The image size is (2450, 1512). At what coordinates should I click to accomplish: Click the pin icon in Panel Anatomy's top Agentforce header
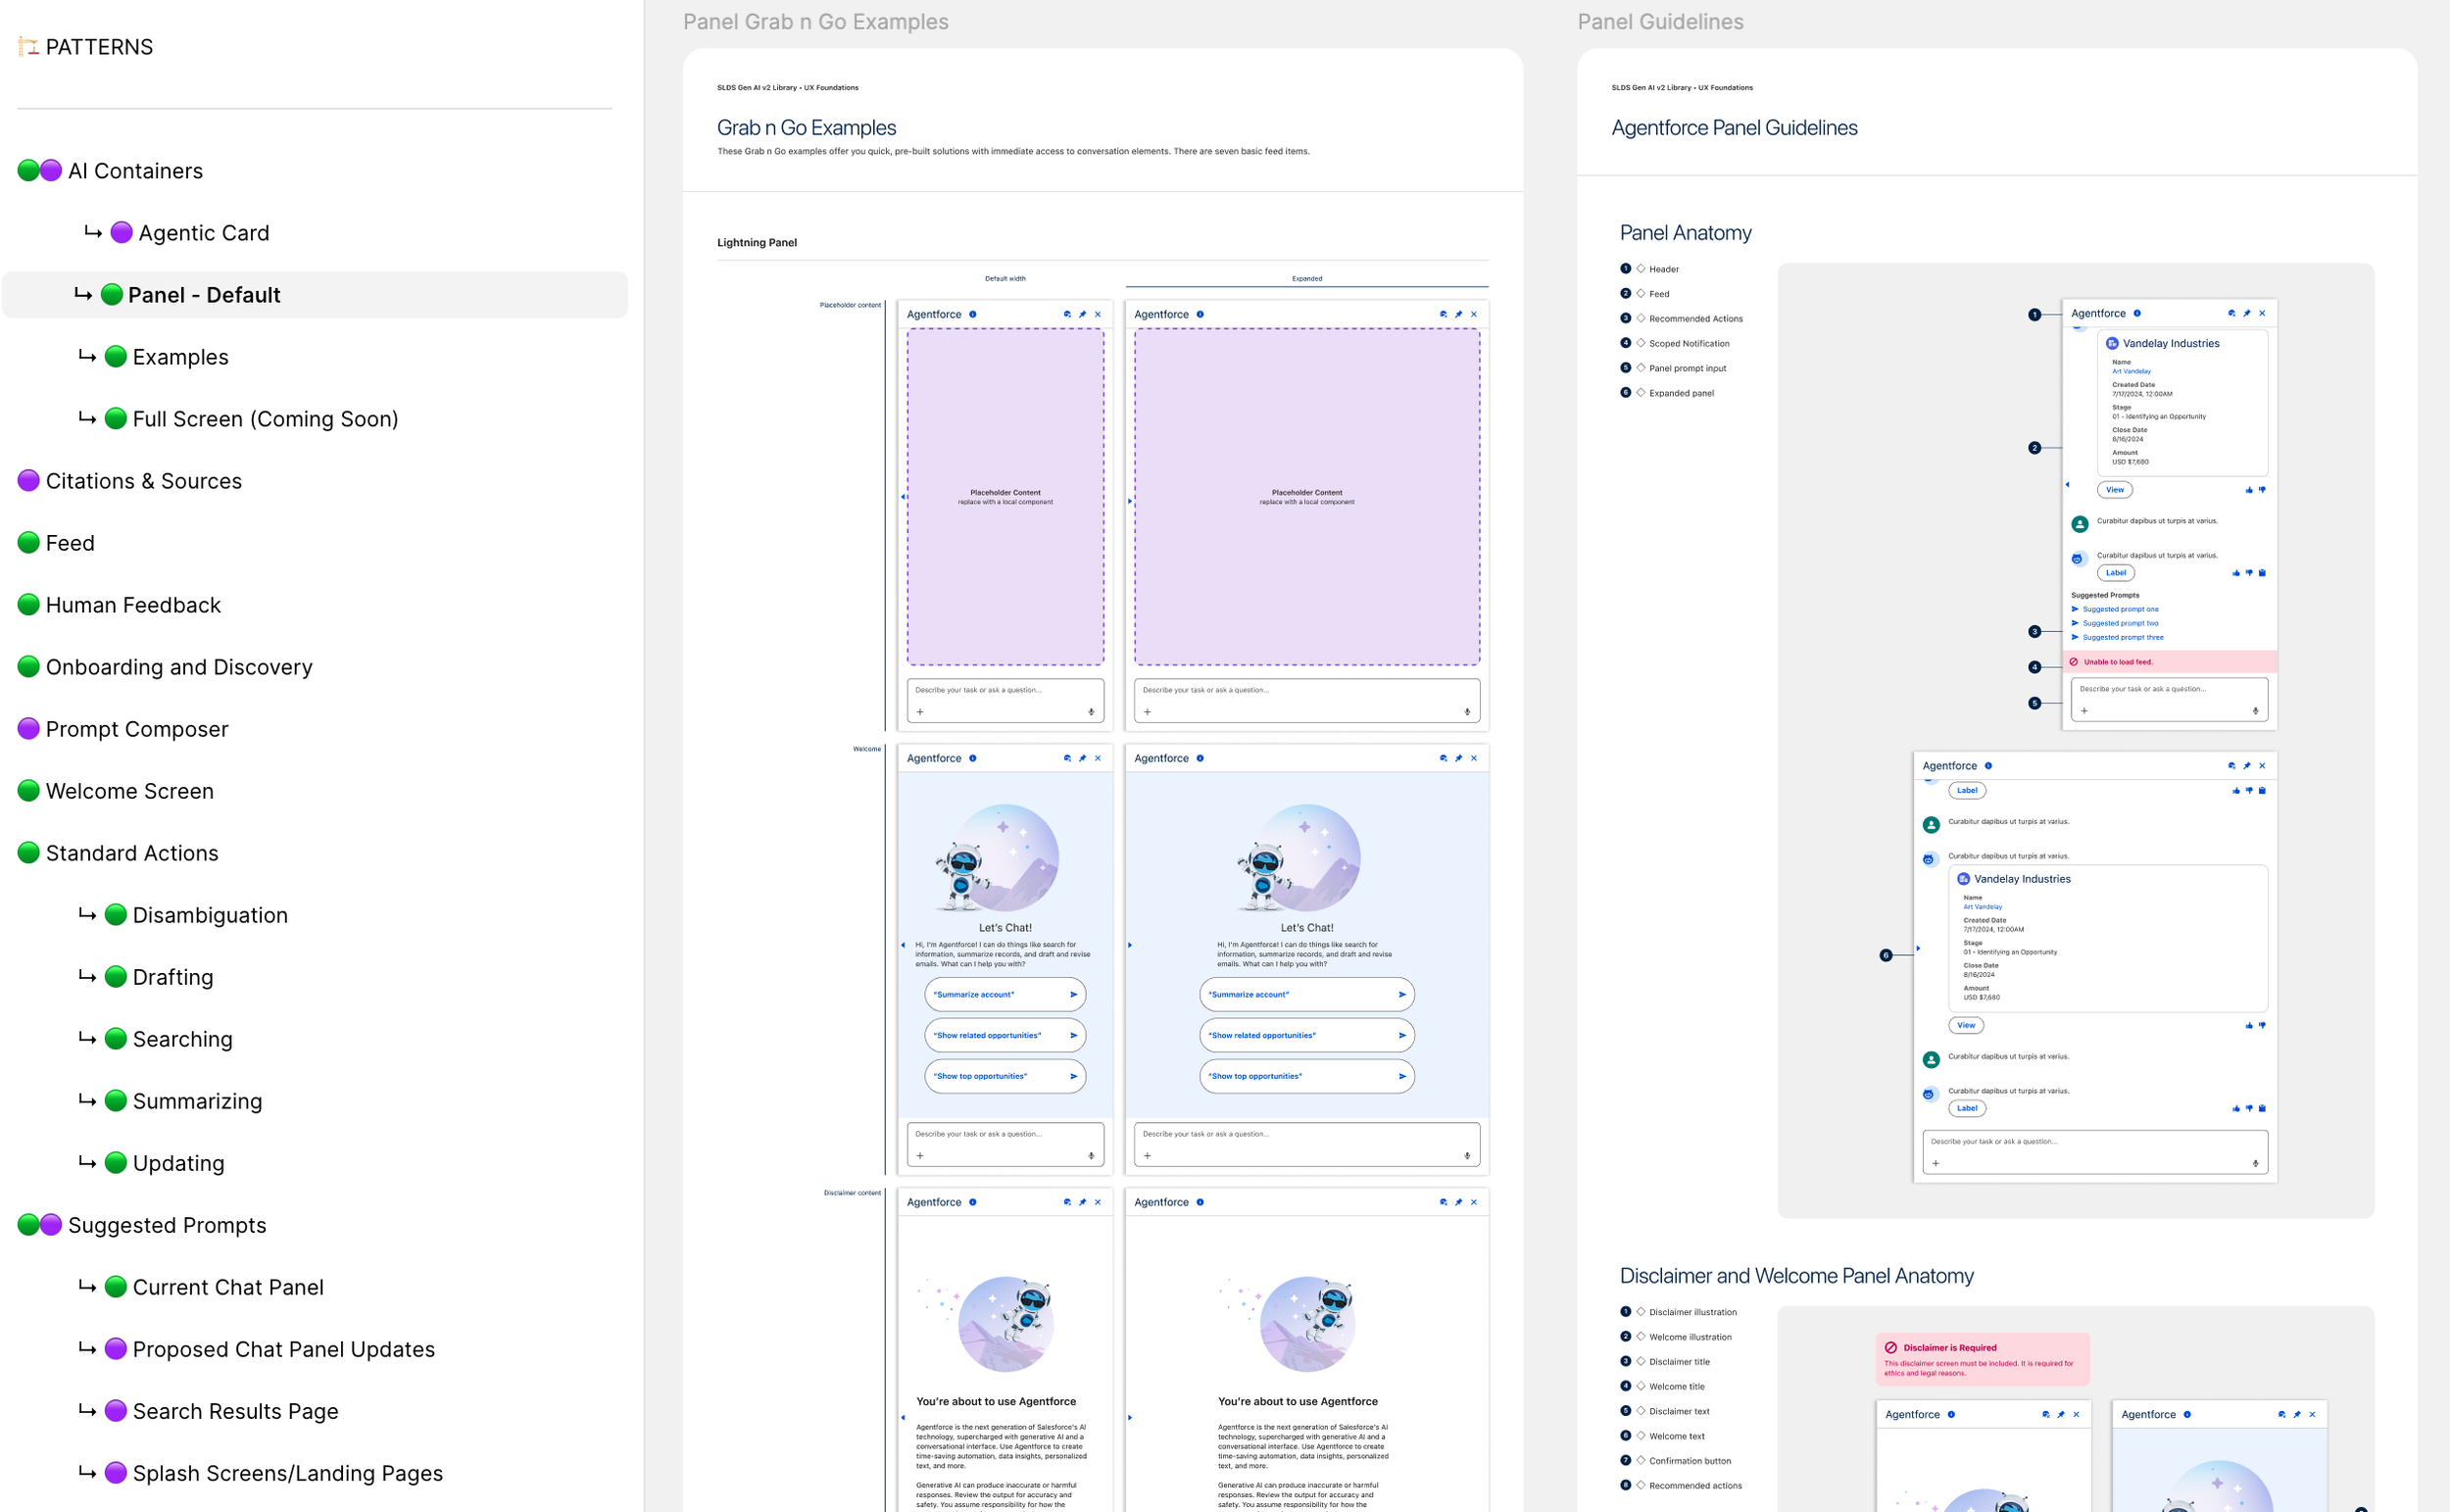[x=2246, y=314]
